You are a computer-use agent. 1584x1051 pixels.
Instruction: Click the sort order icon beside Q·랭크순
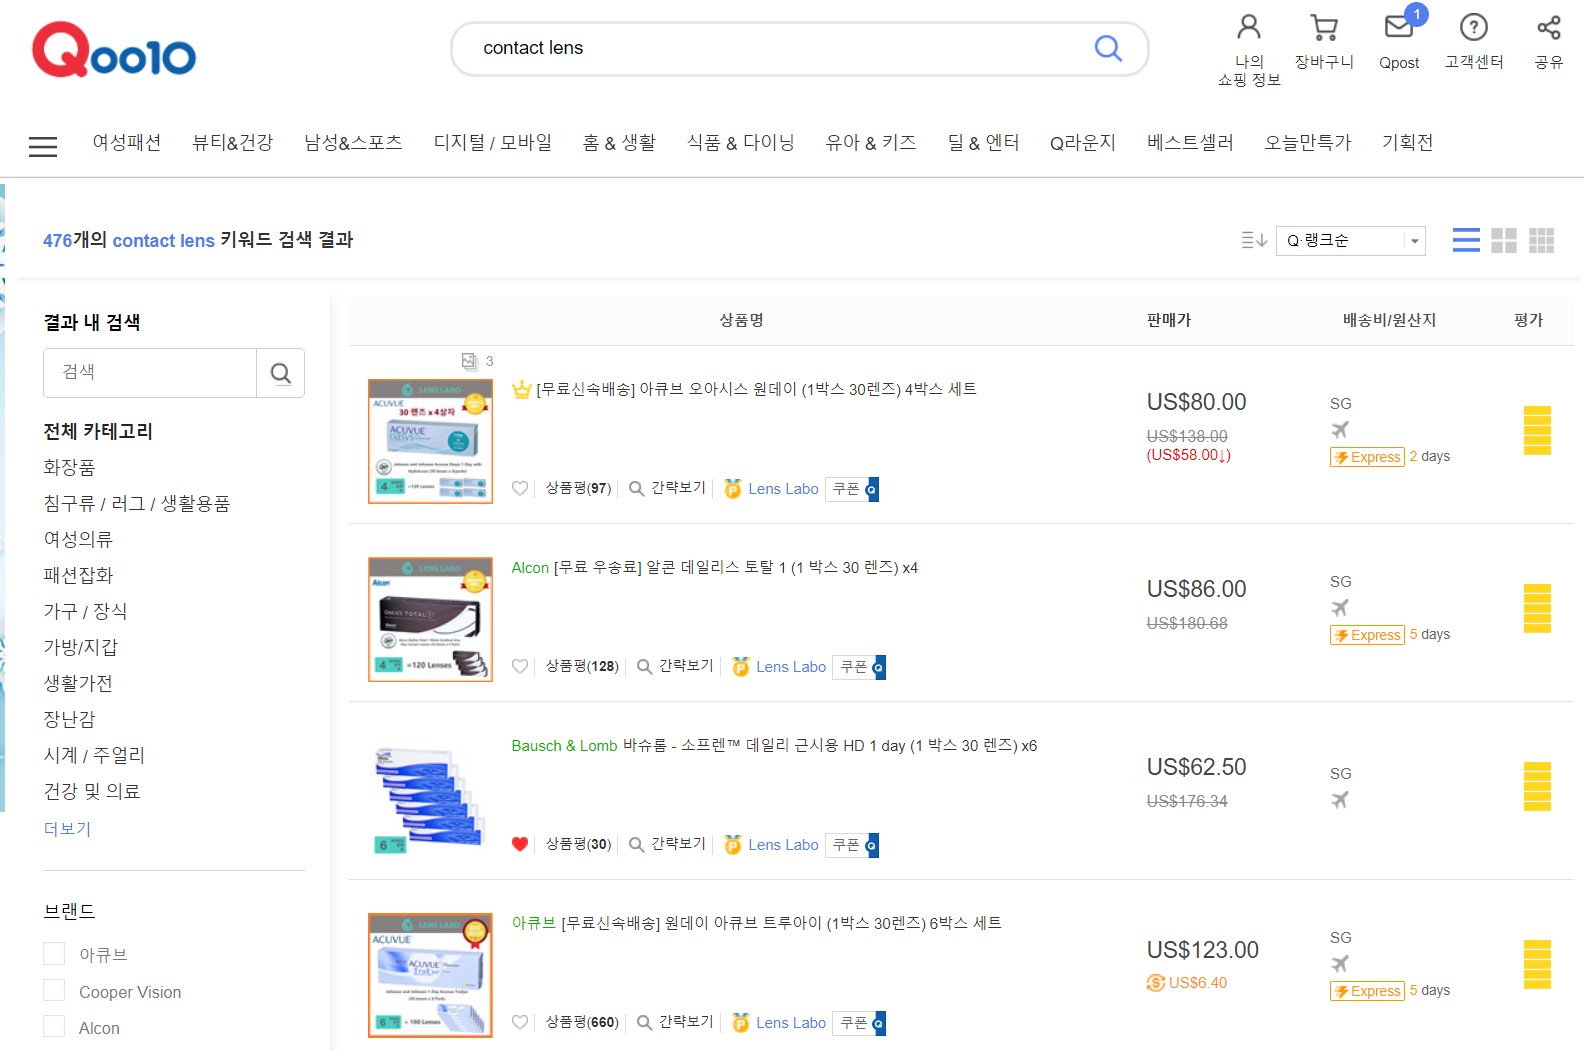[1254, 240]
